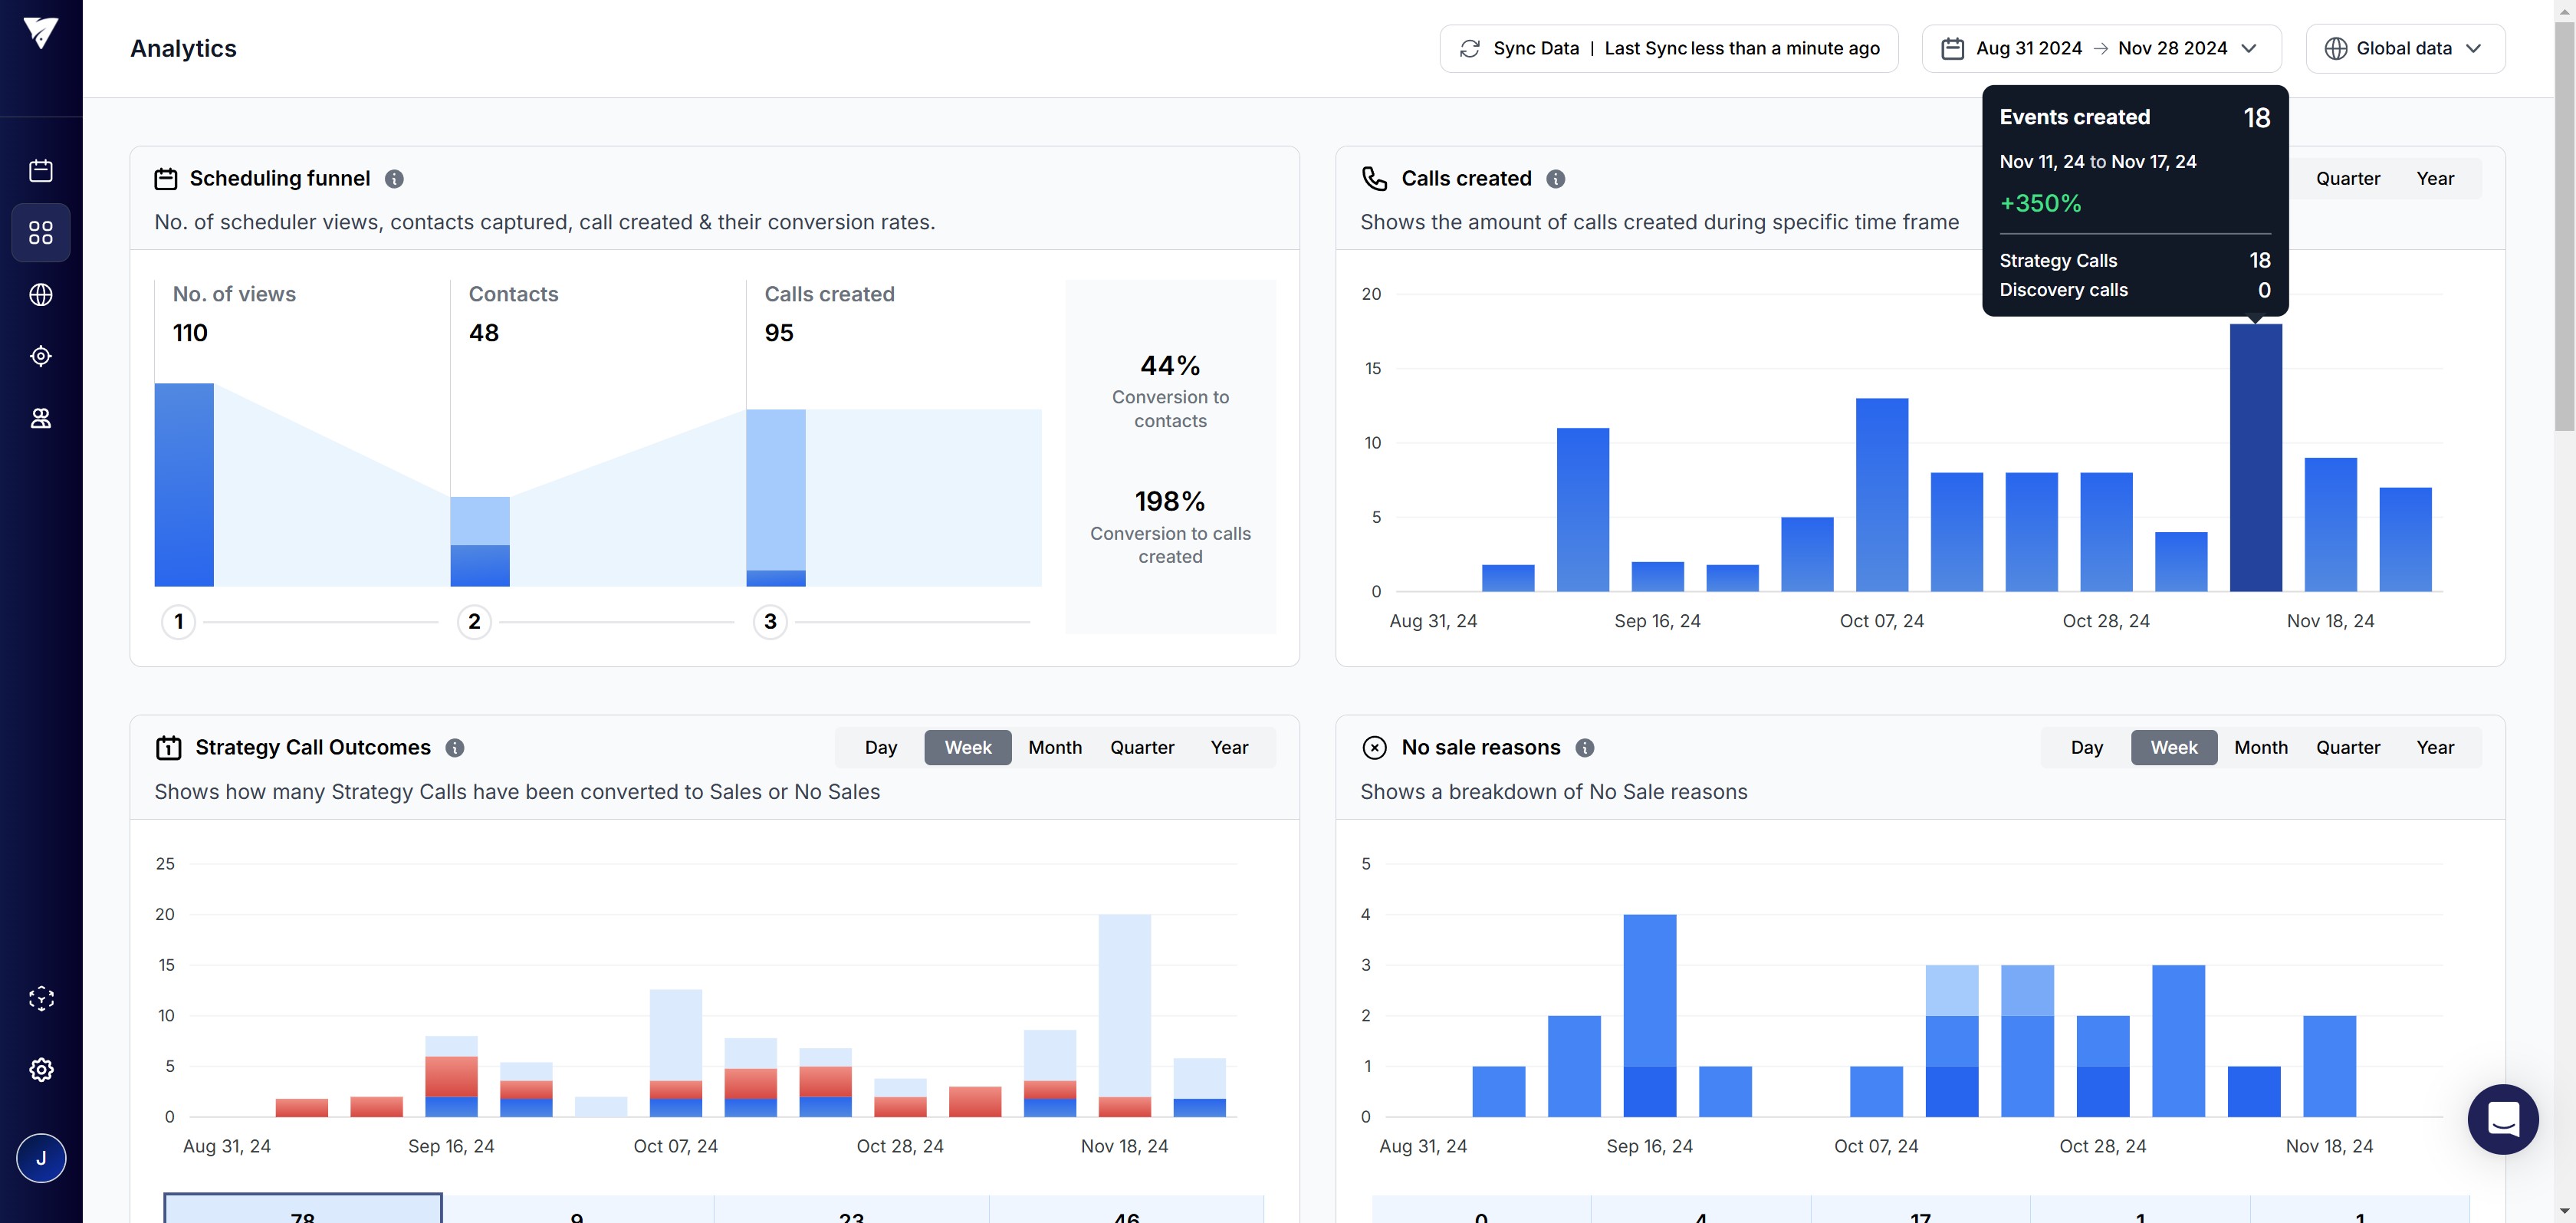Open the chat support bubble
The image size is (2576, 1223).
click(2502, 1119)
